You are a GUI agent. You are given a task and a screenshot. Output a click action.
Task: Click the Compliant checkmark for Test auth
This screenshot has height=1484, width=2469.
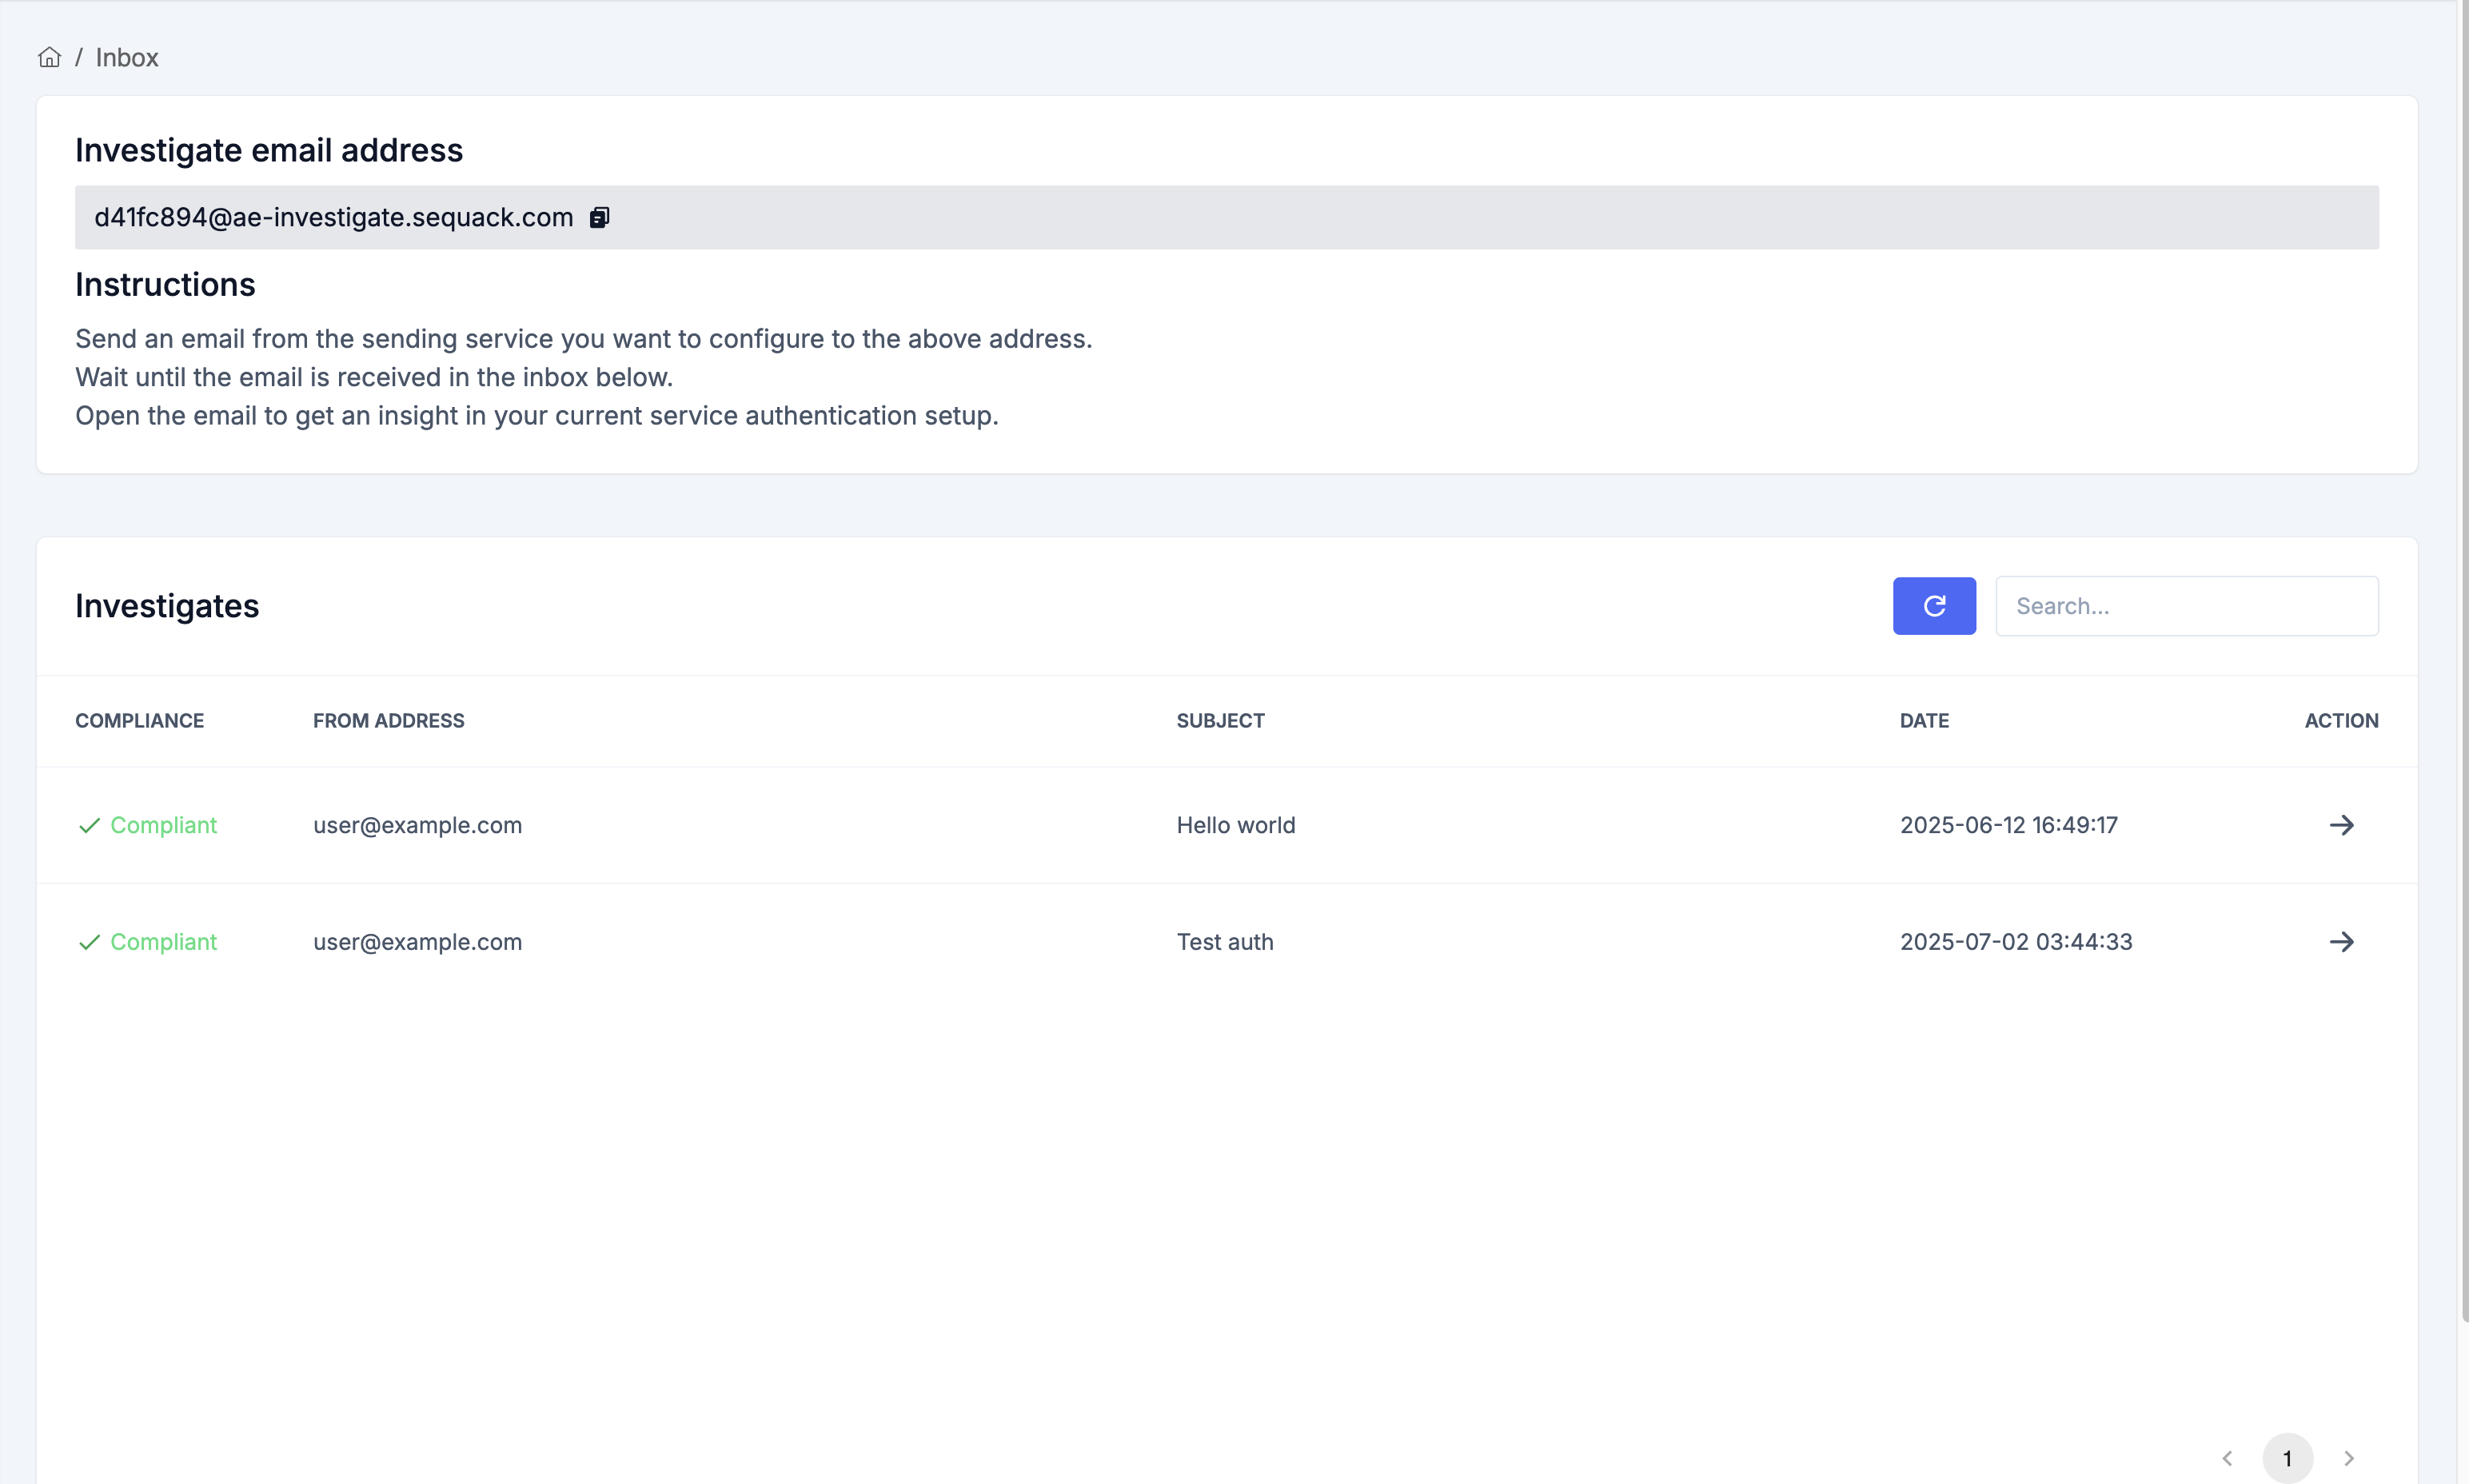[90, 943]
